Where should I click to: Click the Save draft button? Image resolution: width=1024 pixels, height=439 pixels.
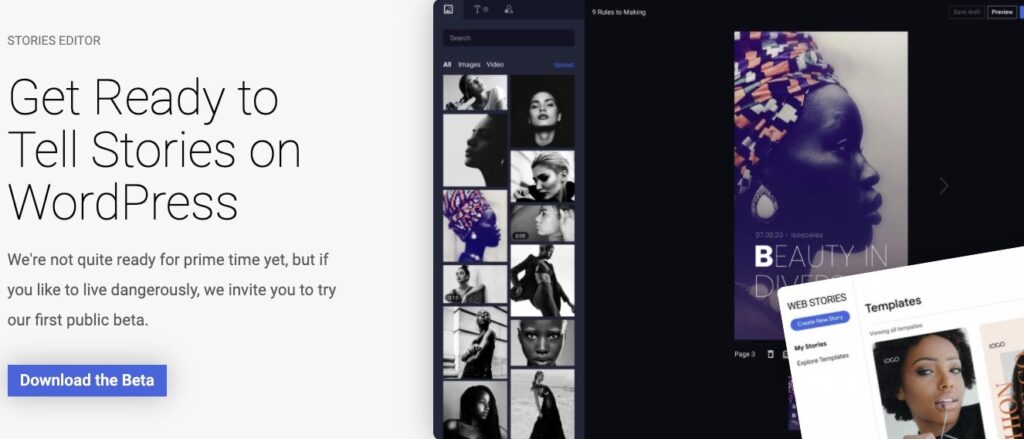967,12
